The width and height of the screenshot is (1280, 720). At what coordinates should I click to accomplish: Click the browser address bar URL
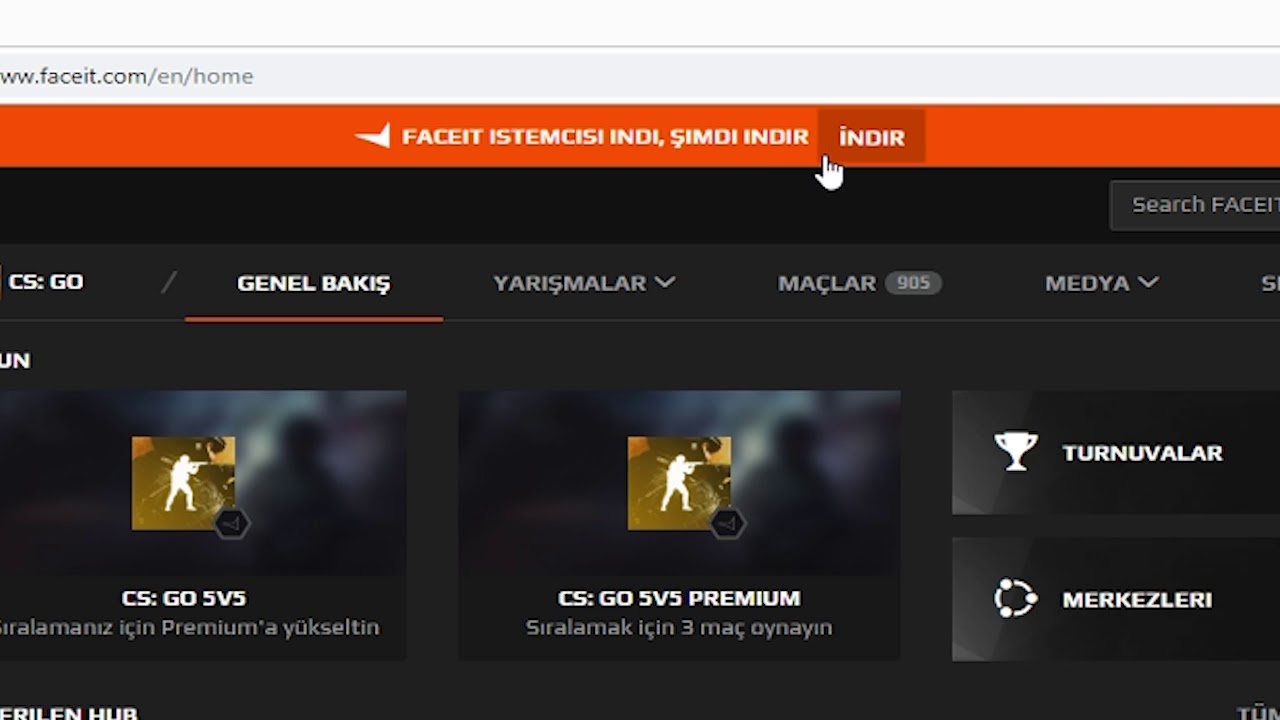click(x=126, y=76)
